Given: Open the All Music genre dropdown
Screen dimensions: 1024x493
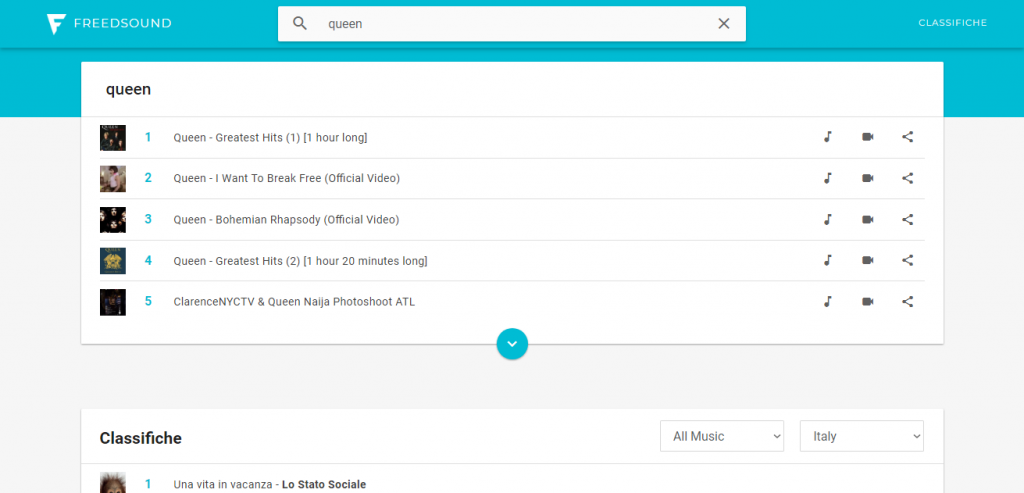Looking at the screenshot, I should coord(722,436).
